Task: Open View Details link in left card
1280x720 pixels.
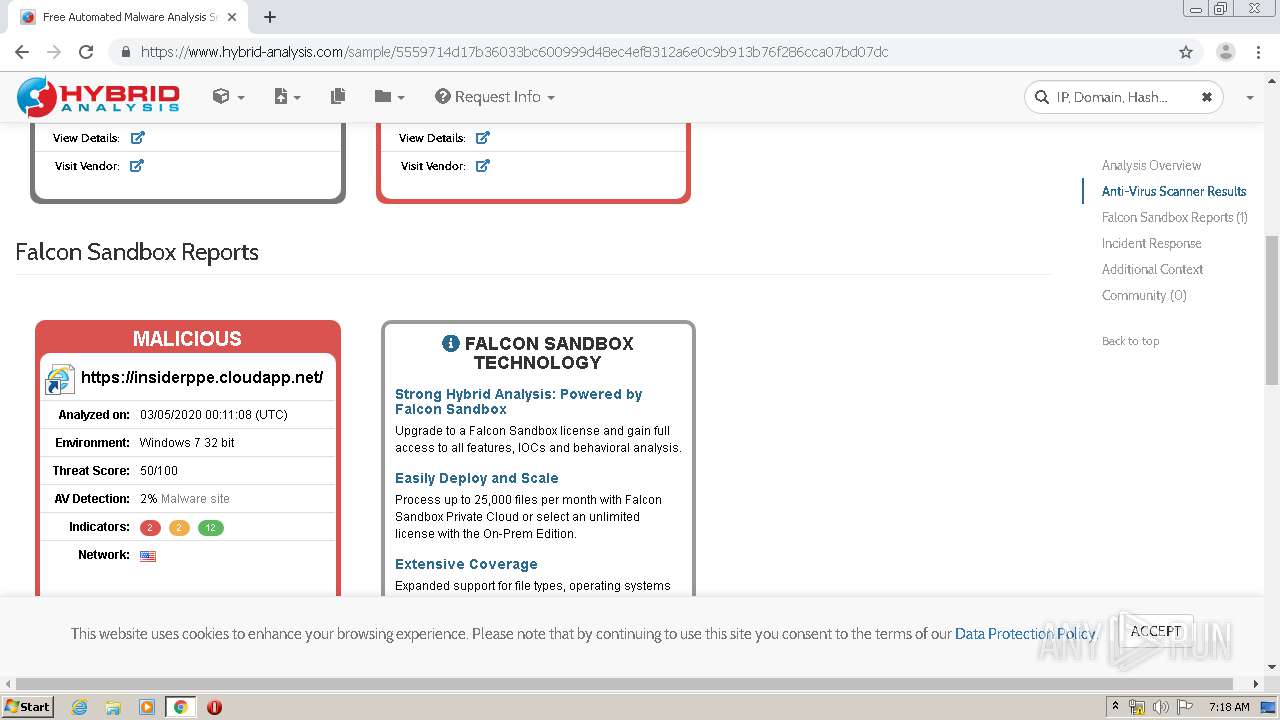Action: point(137,137)
